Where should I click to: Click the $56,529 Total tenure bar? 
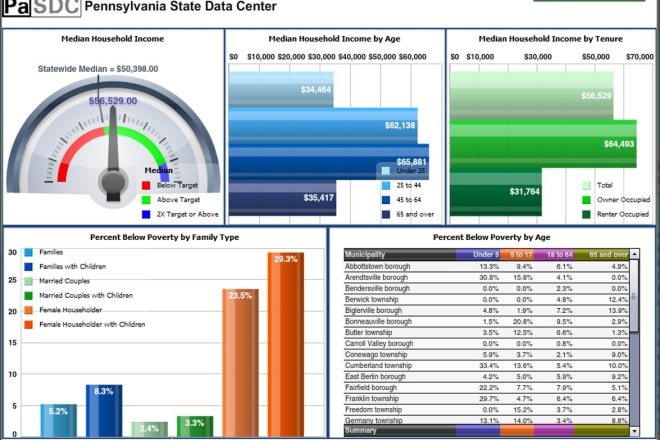point(532,96)
